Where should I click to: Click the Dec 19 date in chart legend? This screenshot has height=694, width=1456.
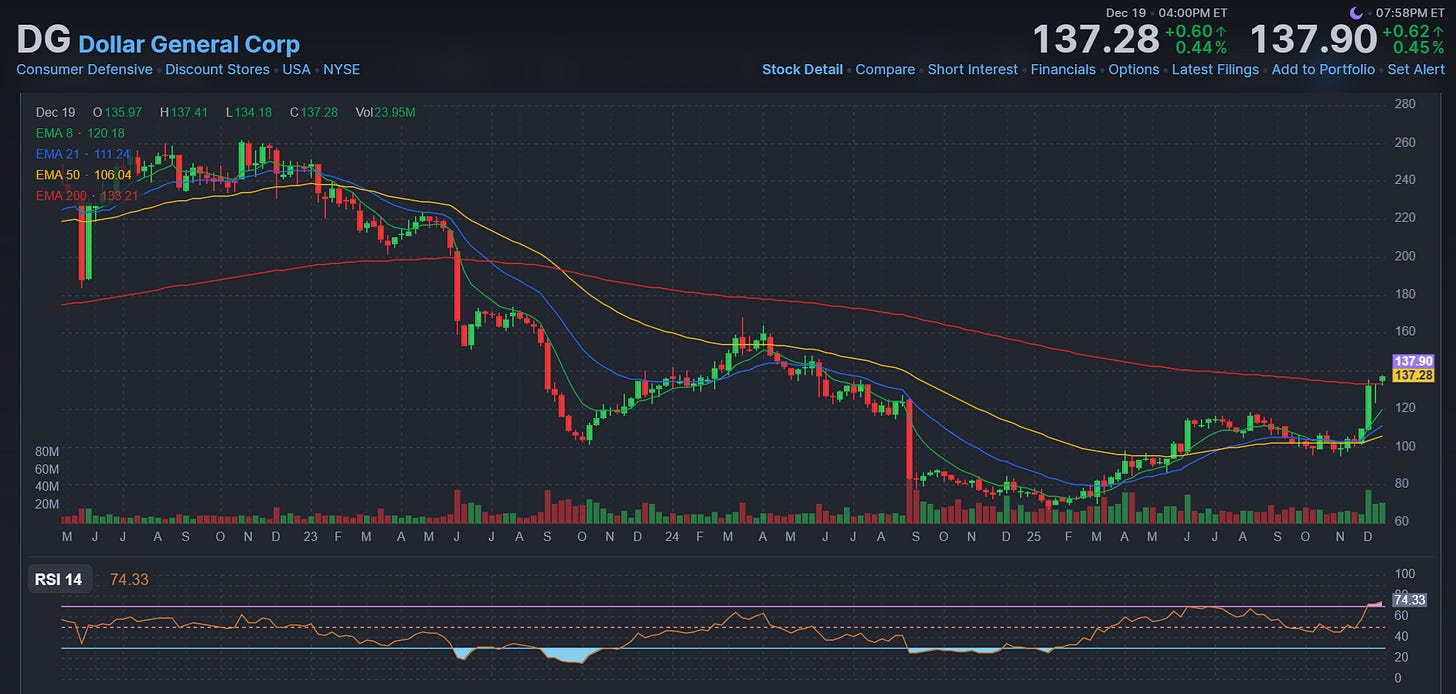pos(55,112)
